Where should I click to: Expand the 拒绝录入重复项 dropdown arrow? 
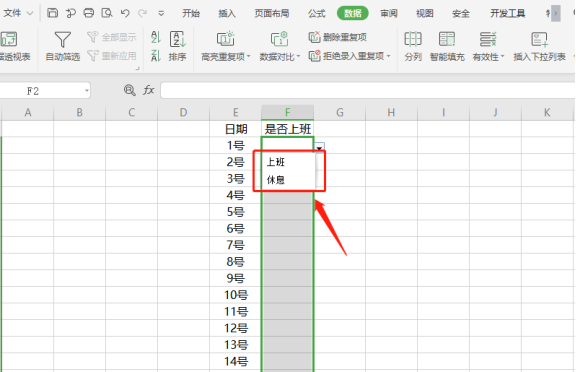[x=388, y=56]
